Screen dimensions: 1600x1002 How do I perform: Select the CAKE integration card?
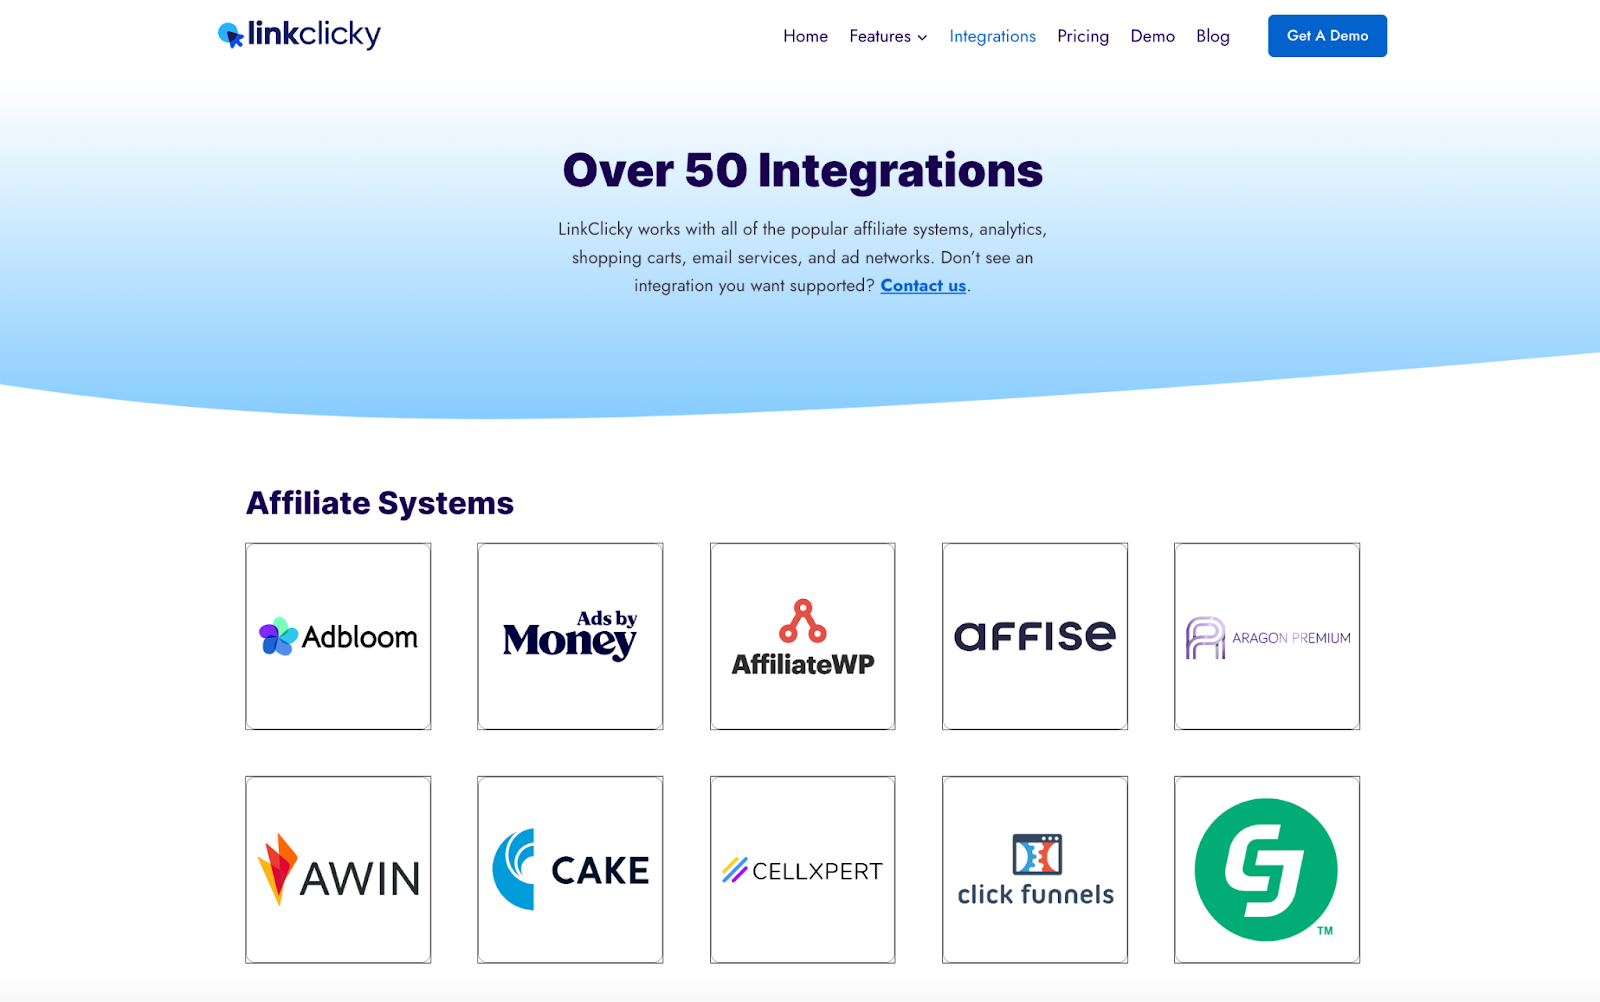570,870
